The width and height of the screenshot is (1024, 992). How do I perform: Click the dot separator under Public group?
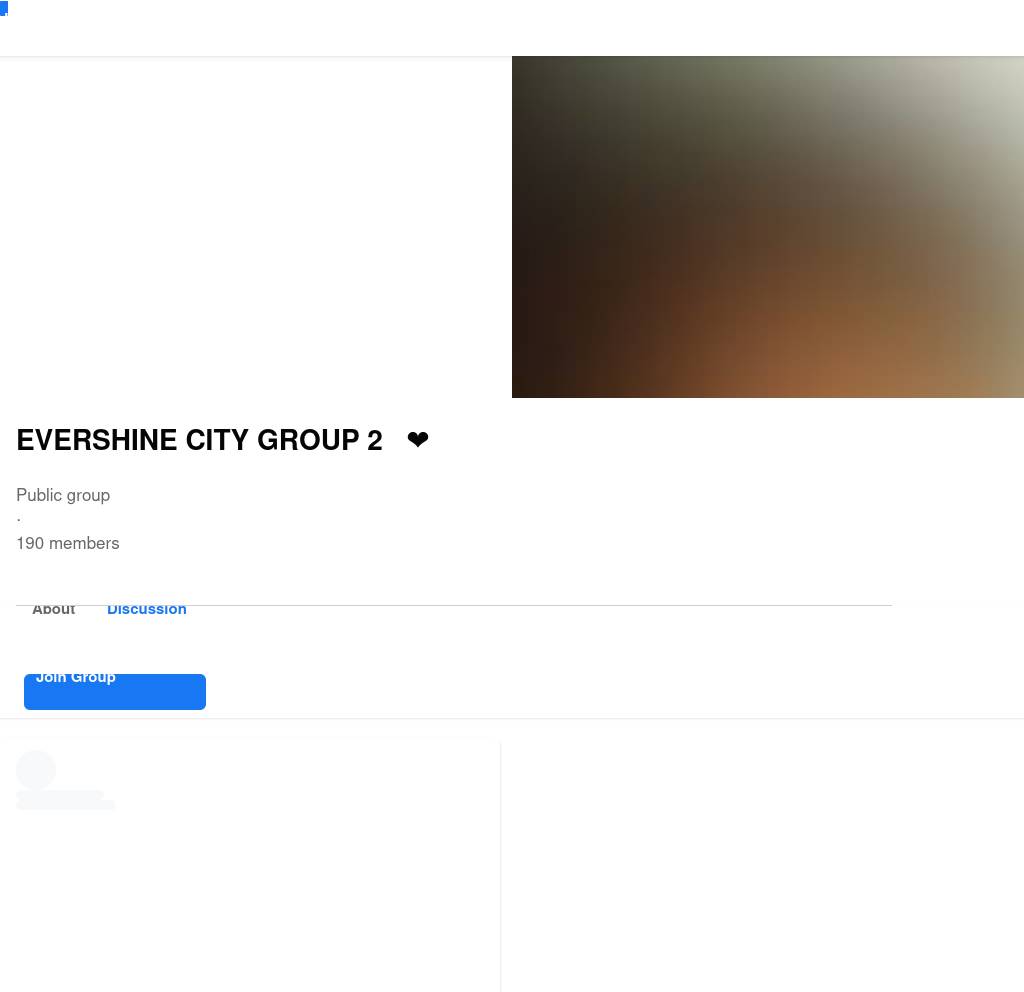point(19,520)
